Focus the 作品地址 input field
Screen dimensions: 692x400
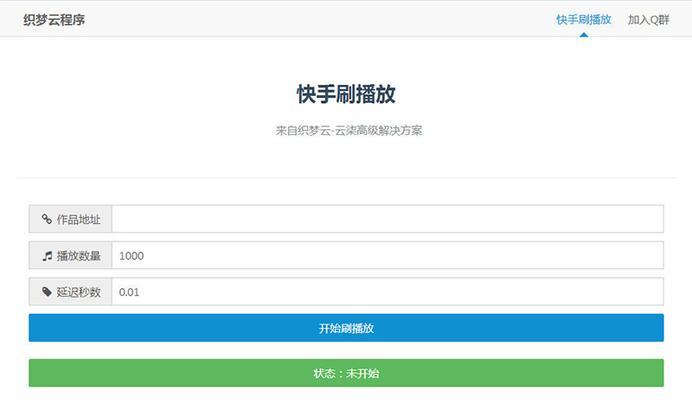(387, 219)
